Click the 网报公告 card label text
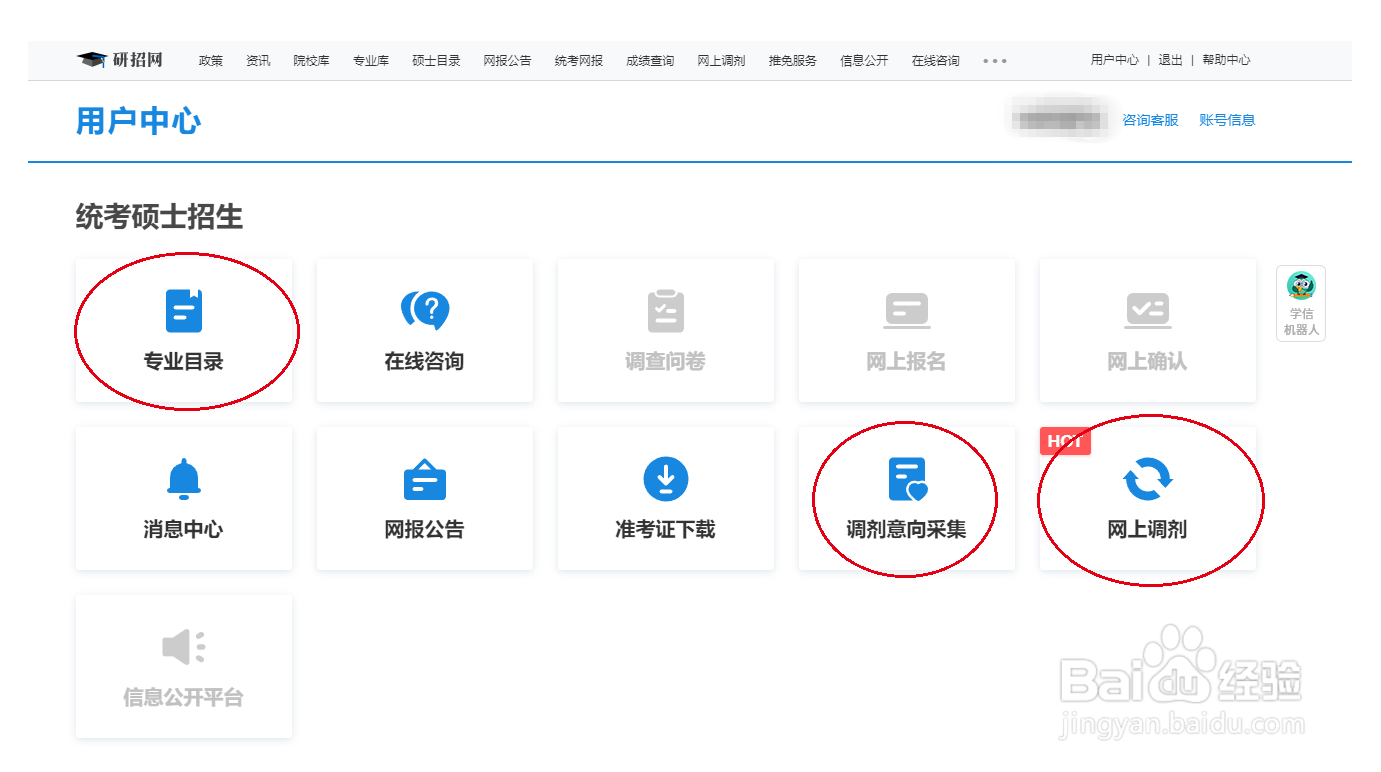Image resolution: width=1381 pixels, height=772 pixels. (x=425, y=530)
